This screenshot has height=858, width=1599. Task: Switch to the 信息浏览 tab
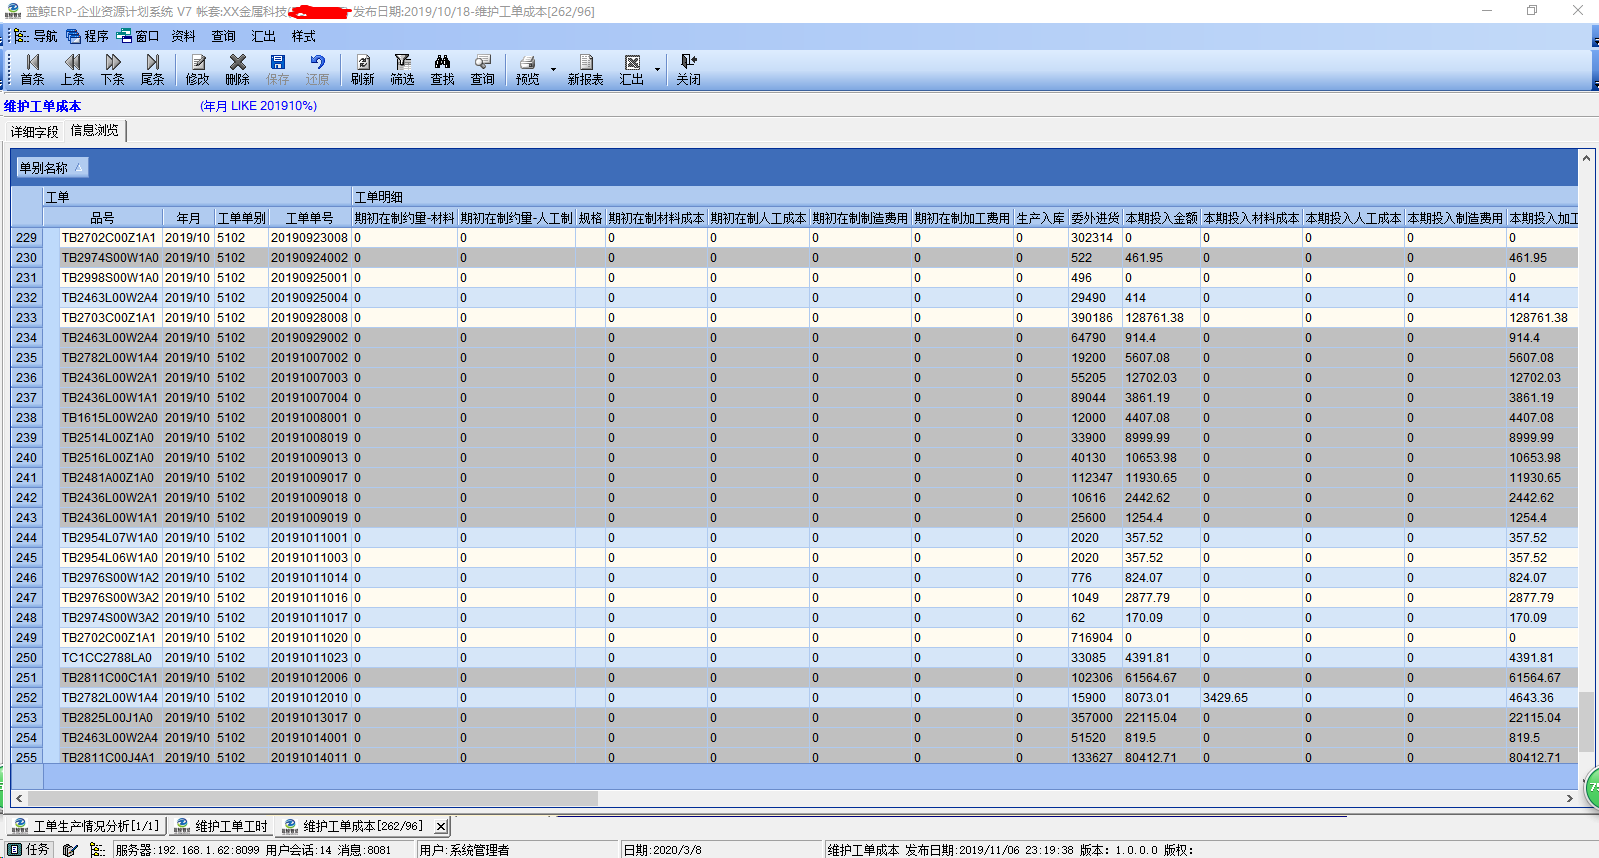[94, 131]
